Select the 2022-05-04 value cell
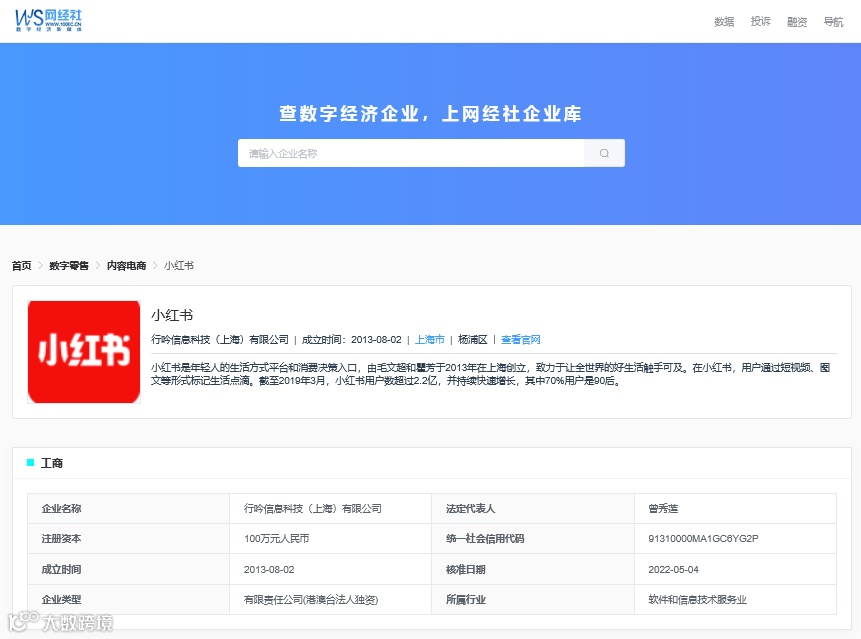861x639 pixels. pos(735,569)
